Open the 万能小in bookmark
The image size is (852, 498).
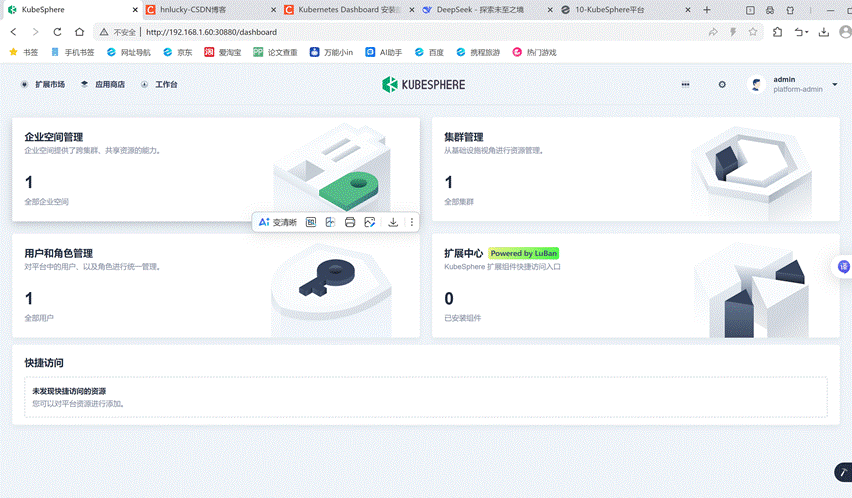point(331,52)
